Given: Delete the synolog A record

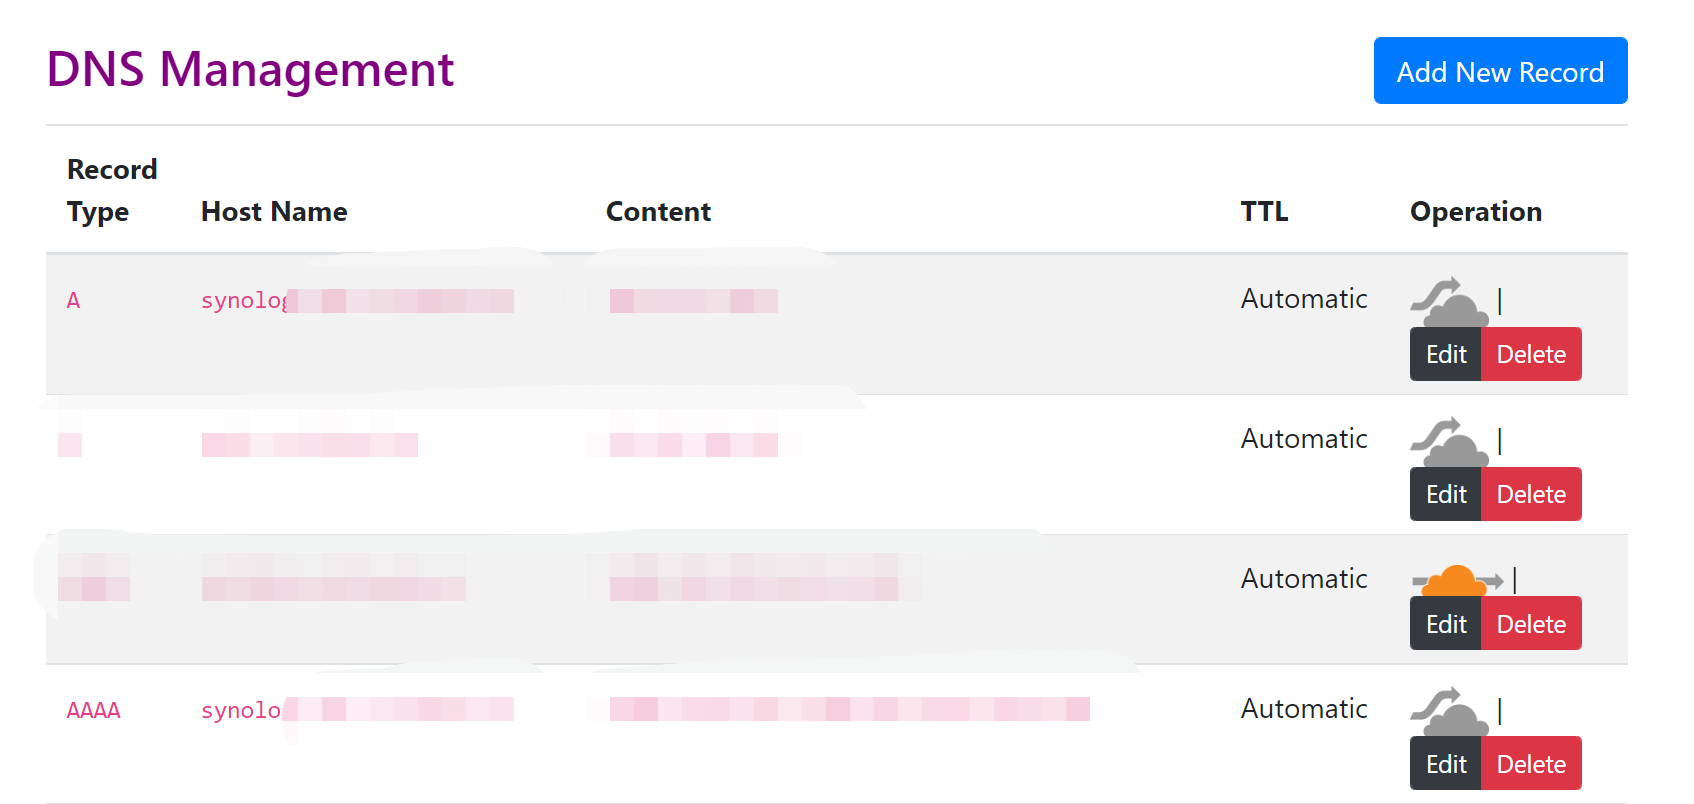Looking at the screenshot, I should (1531, 354).
